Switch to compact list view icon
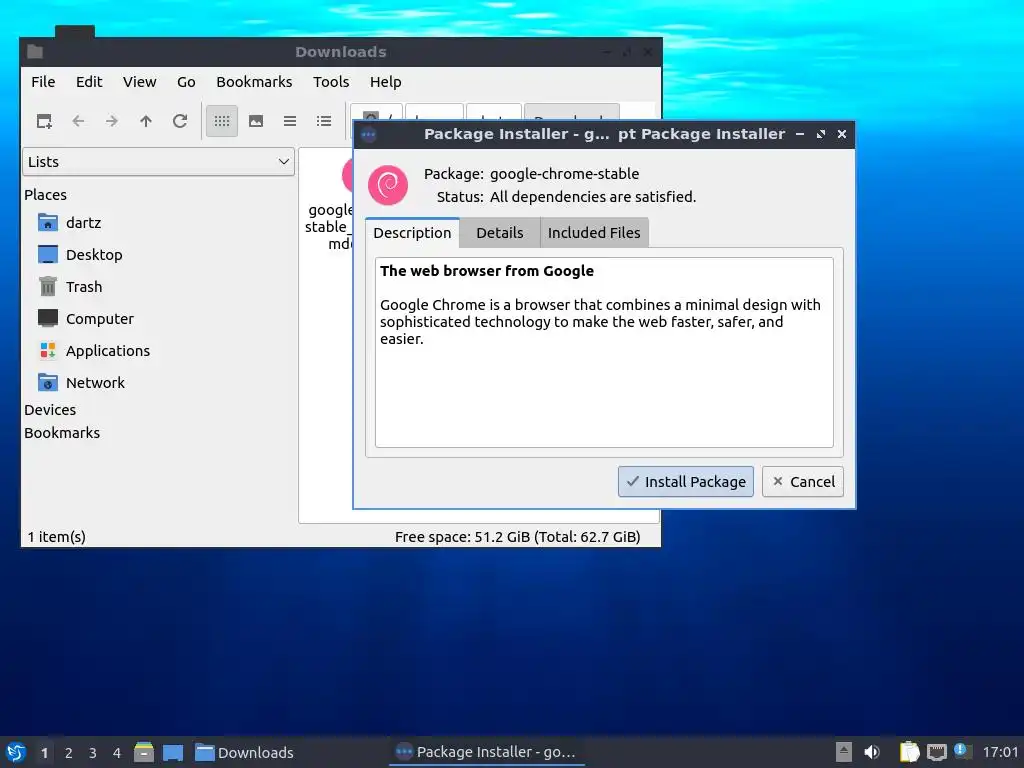The image size is (1024, 768). point(290,121)
